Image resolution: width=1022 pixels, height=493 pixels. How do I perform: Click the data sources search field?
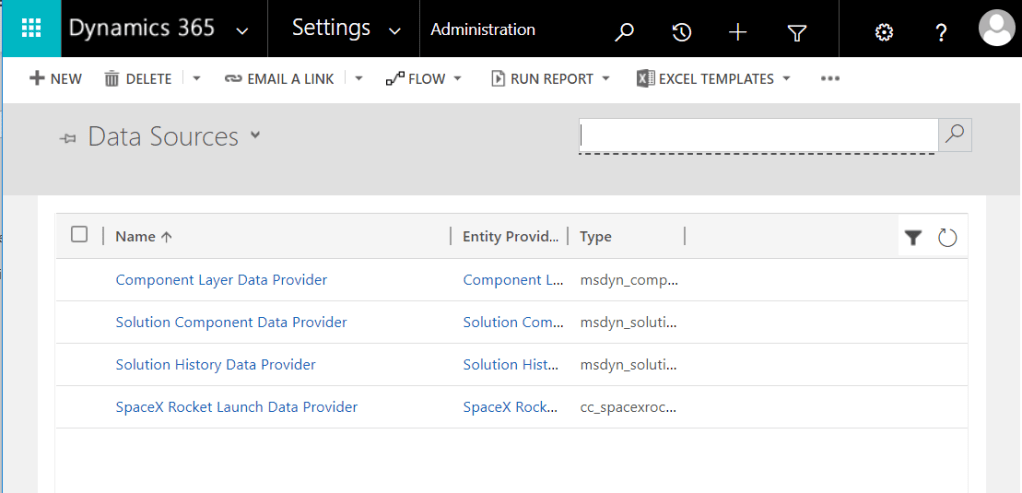click(758, 134)
